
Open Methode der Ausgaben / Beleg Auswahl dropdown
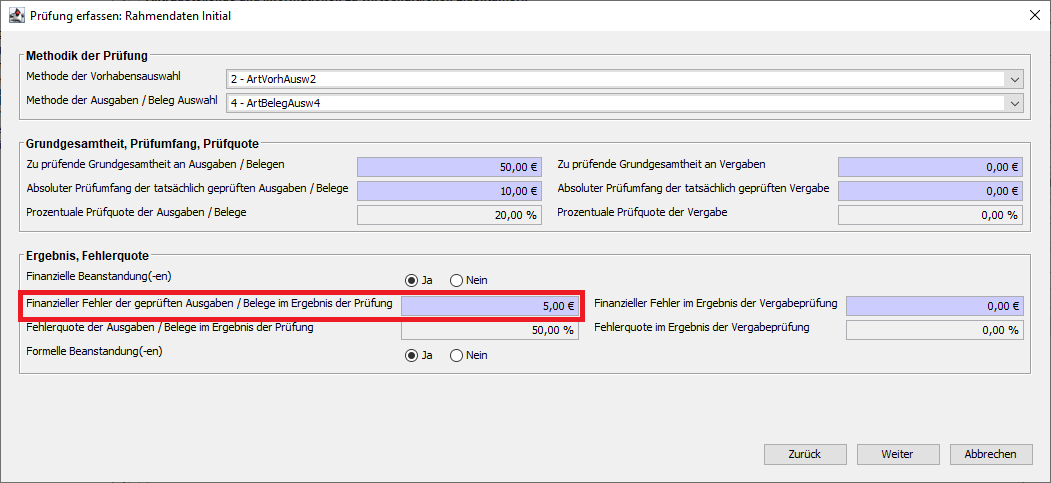pyautogui.click(x=1013, y=103)
